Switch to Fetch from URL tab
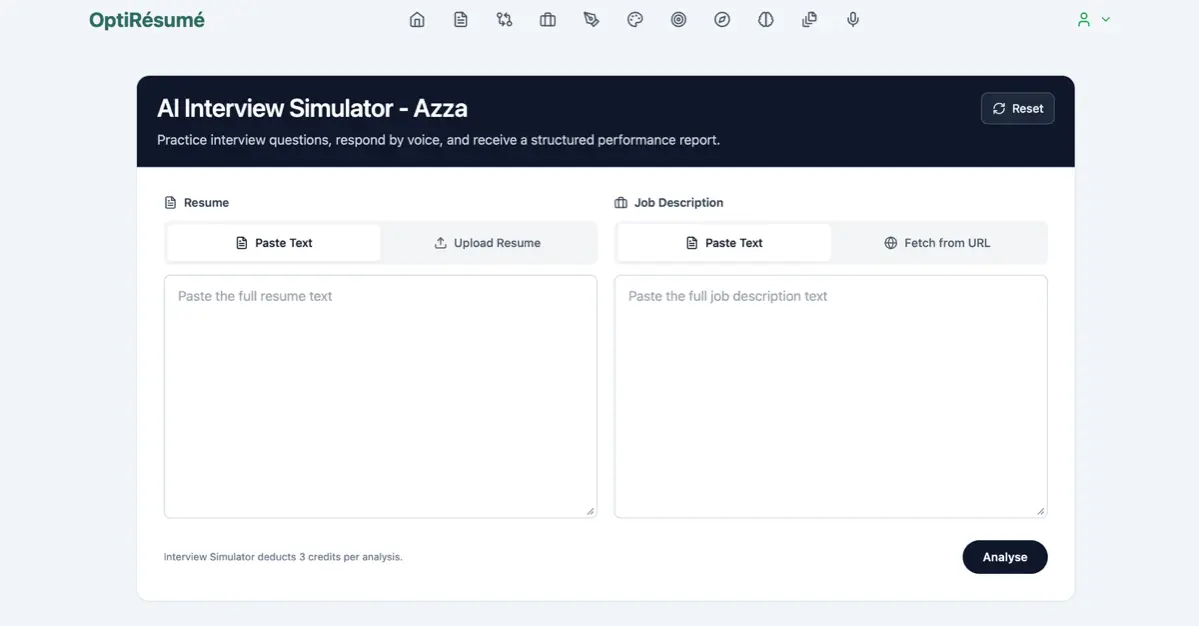The height and width of the screenshot is (626, 1199). (x=937, y=243)
